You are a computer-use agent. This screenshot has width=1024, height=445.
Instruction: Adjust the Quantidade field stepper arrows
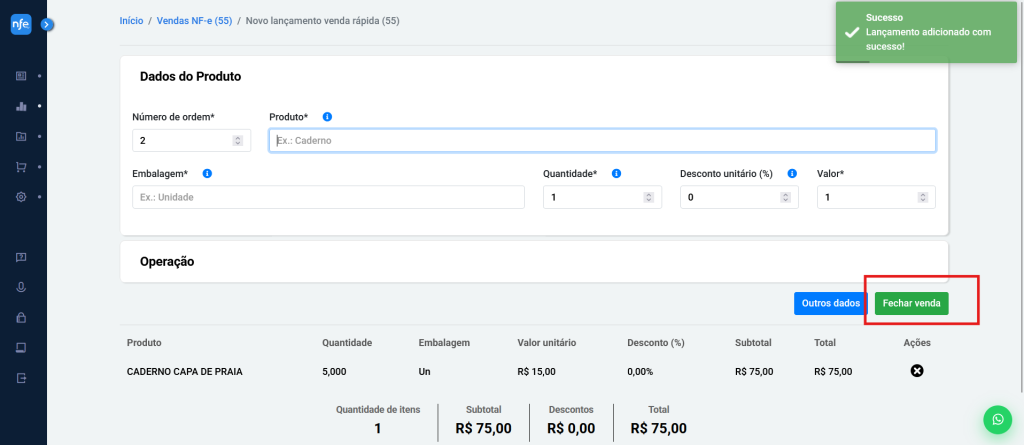click(x=648, y=197)
